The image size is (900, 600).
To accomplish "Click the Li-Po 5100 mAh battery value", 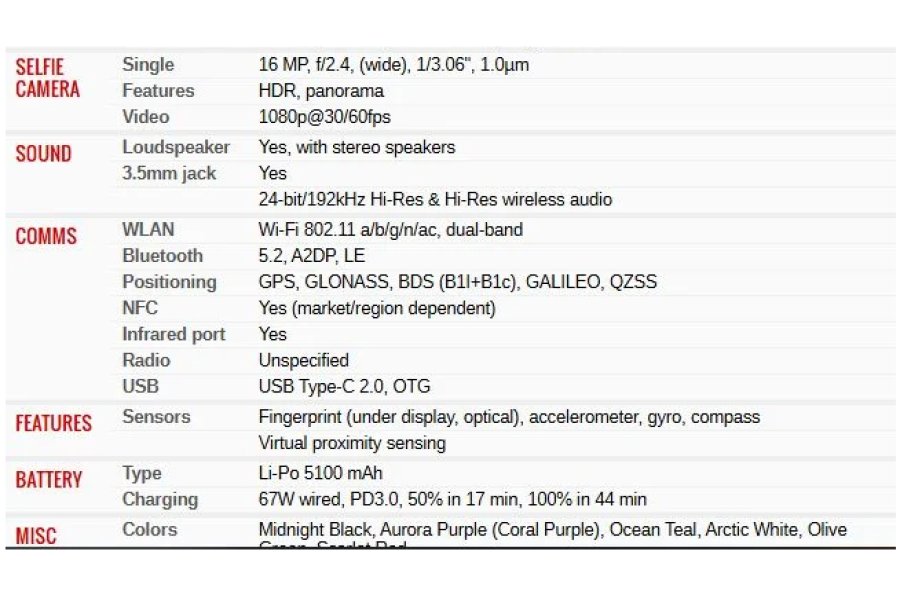I will pyautogui.click(x=320, y=473).
